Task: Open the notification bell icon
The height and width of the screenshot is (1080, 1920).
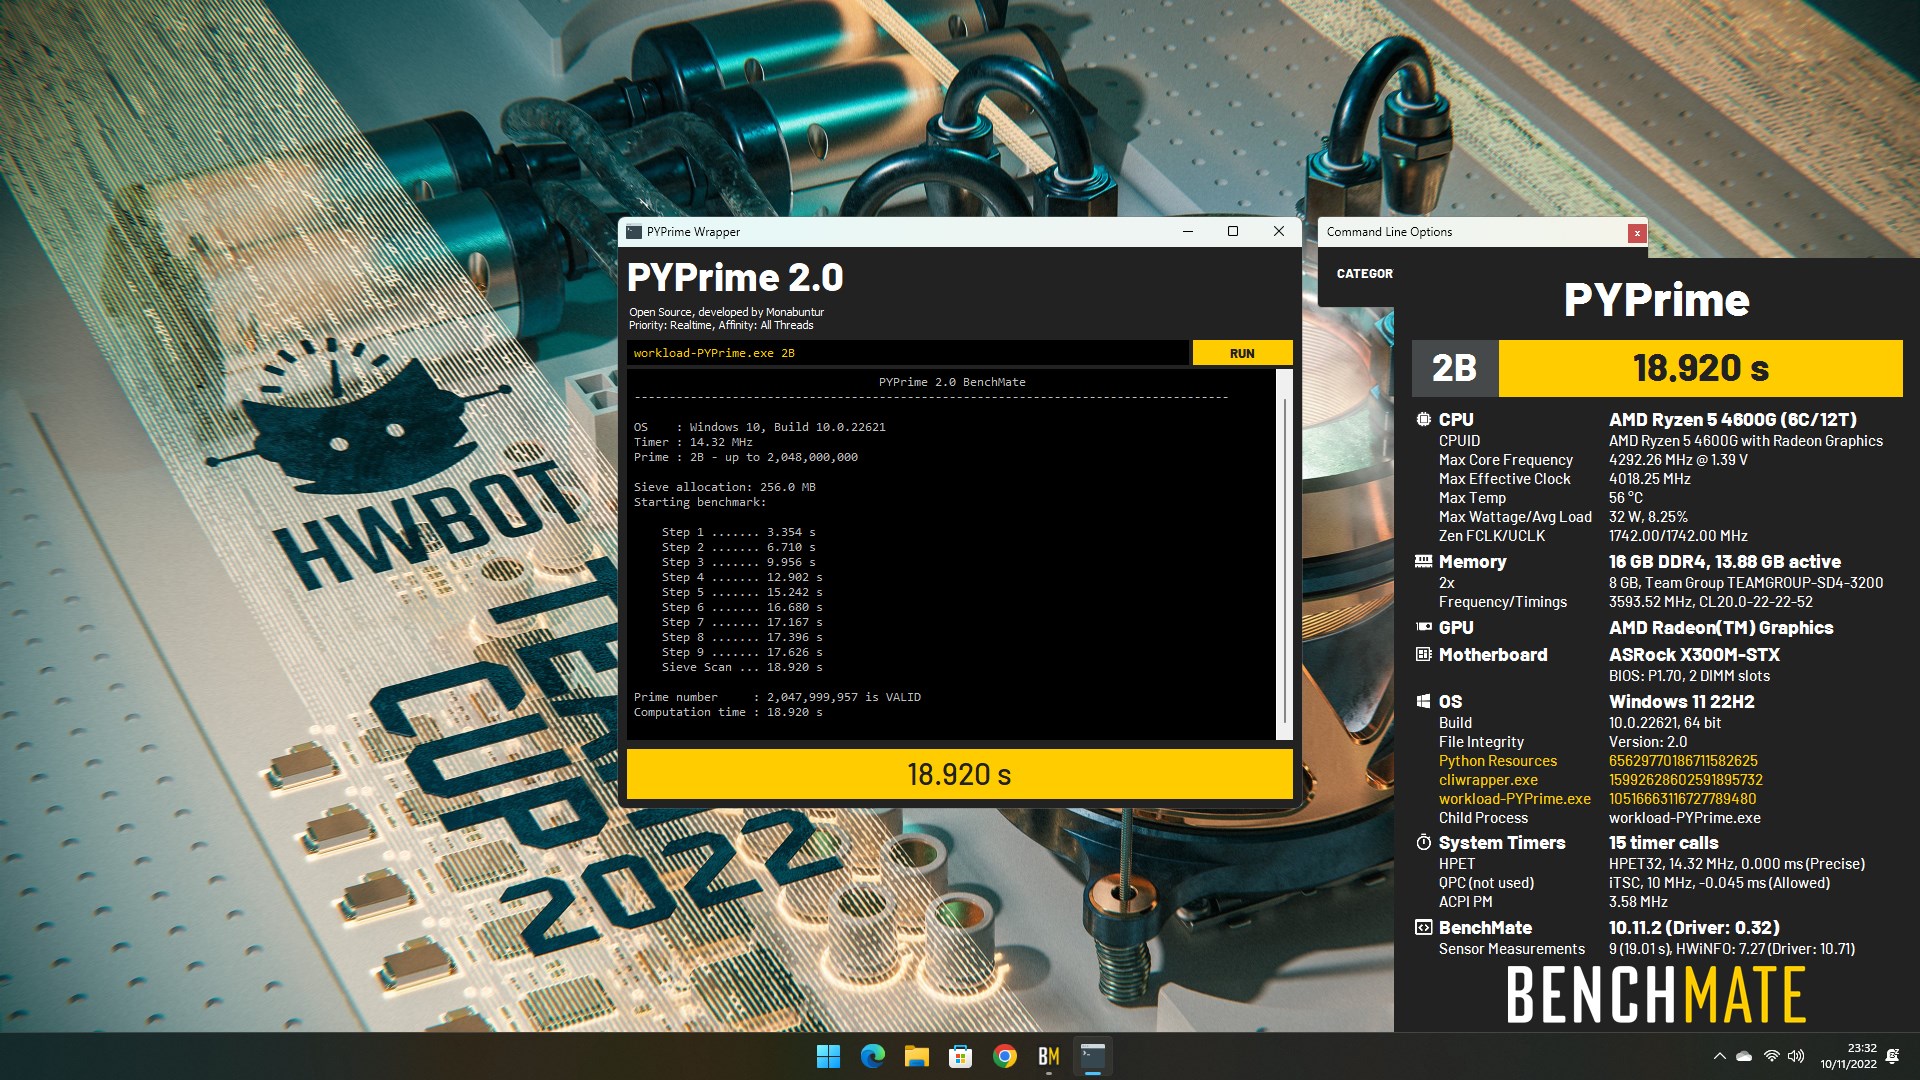Action: pos(1892,1056)
